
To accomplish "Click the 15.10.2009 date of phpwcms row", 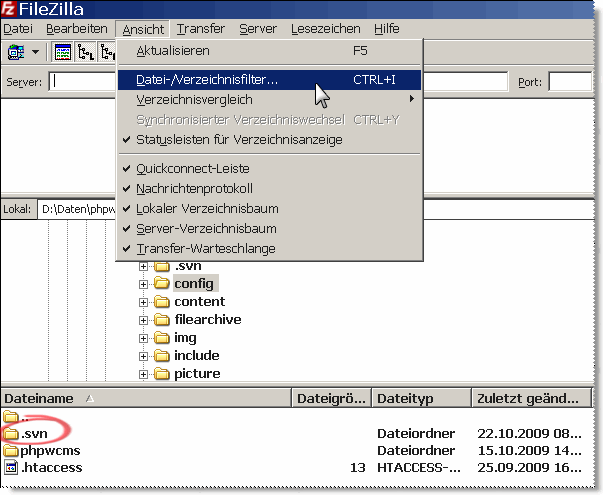I will pos(530,451).
